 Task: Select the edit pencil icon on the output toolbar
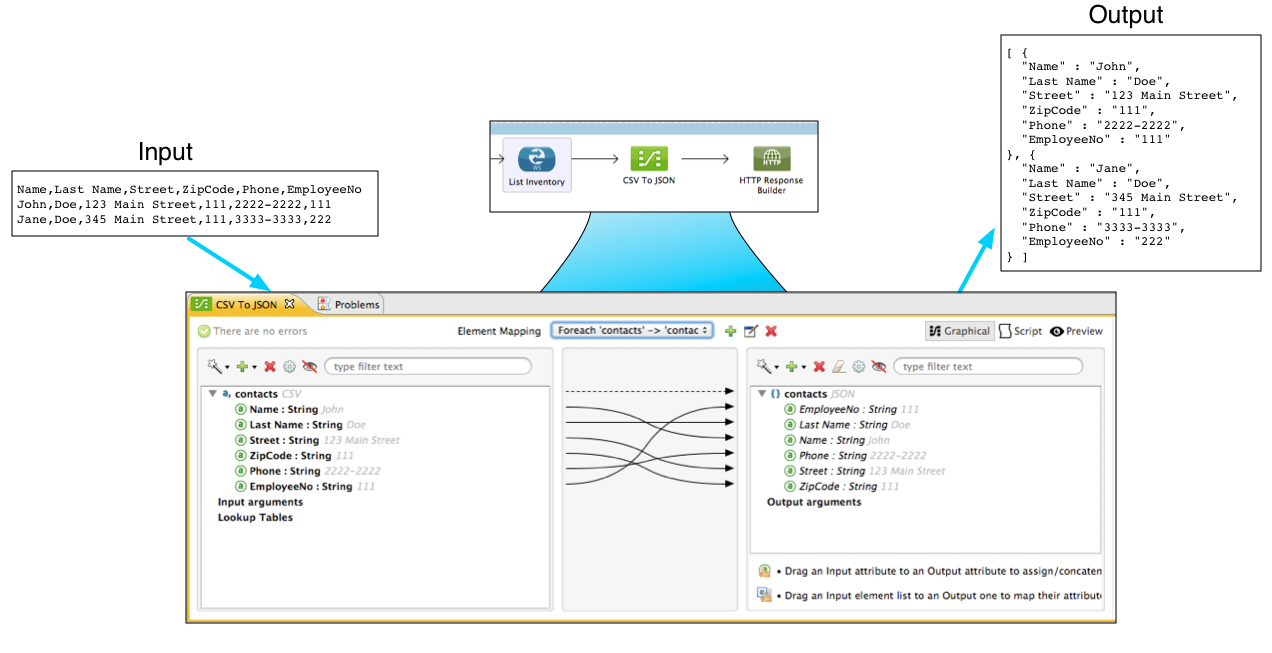click(837, 366)
